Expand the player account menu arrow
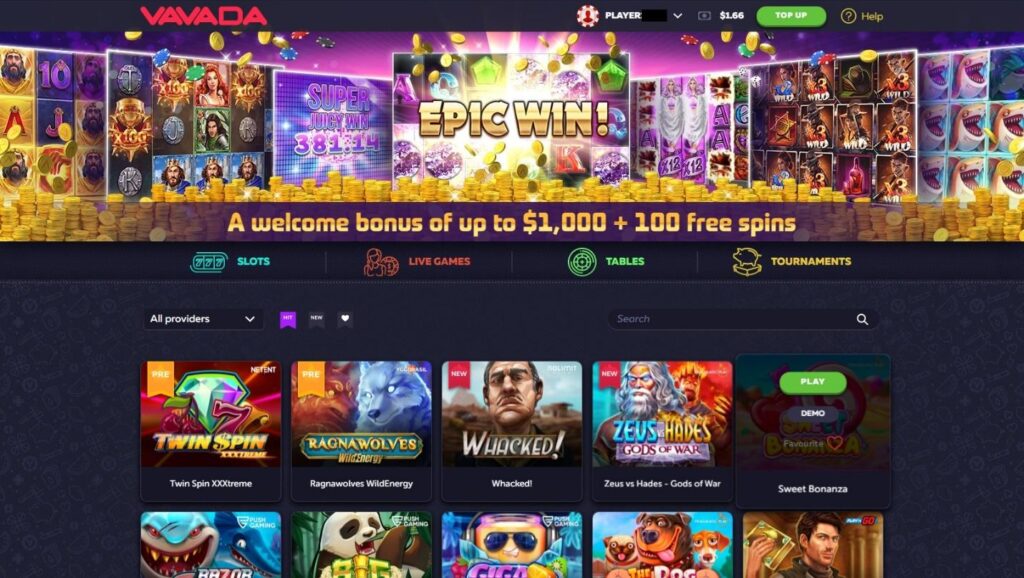Image resolution: width=1024 pixels, height=578 pixels. click(678, 16)
